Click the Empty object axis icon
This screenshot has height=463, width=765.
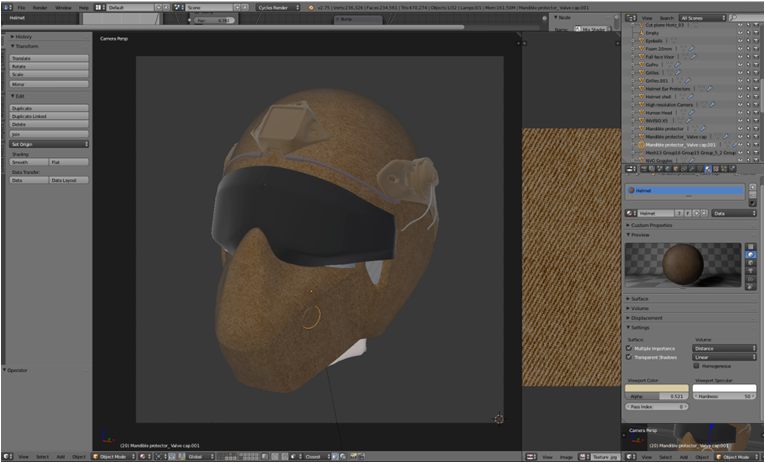640,32
